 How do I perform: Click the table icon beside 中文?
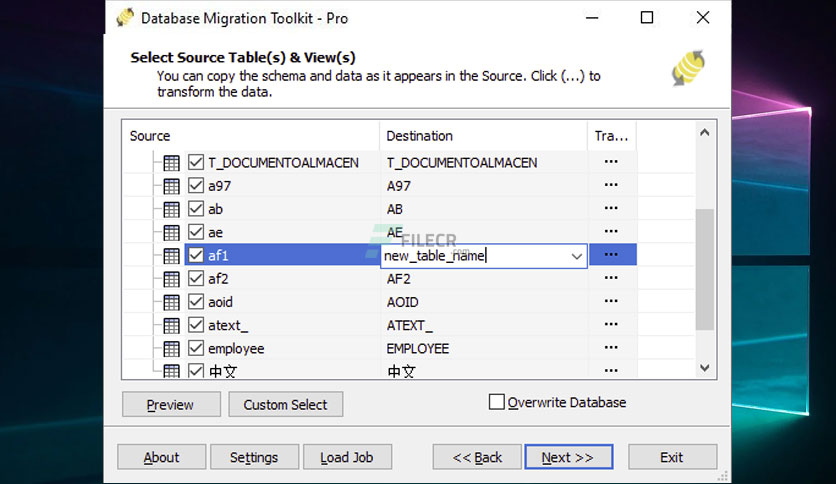[x=171, y=370]
